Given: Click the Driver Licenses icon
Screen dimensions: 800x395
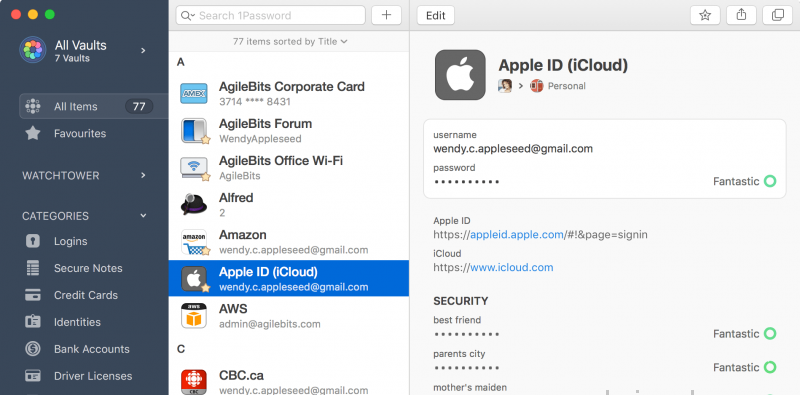Looking at the screenshot, I should coord(33,376).
